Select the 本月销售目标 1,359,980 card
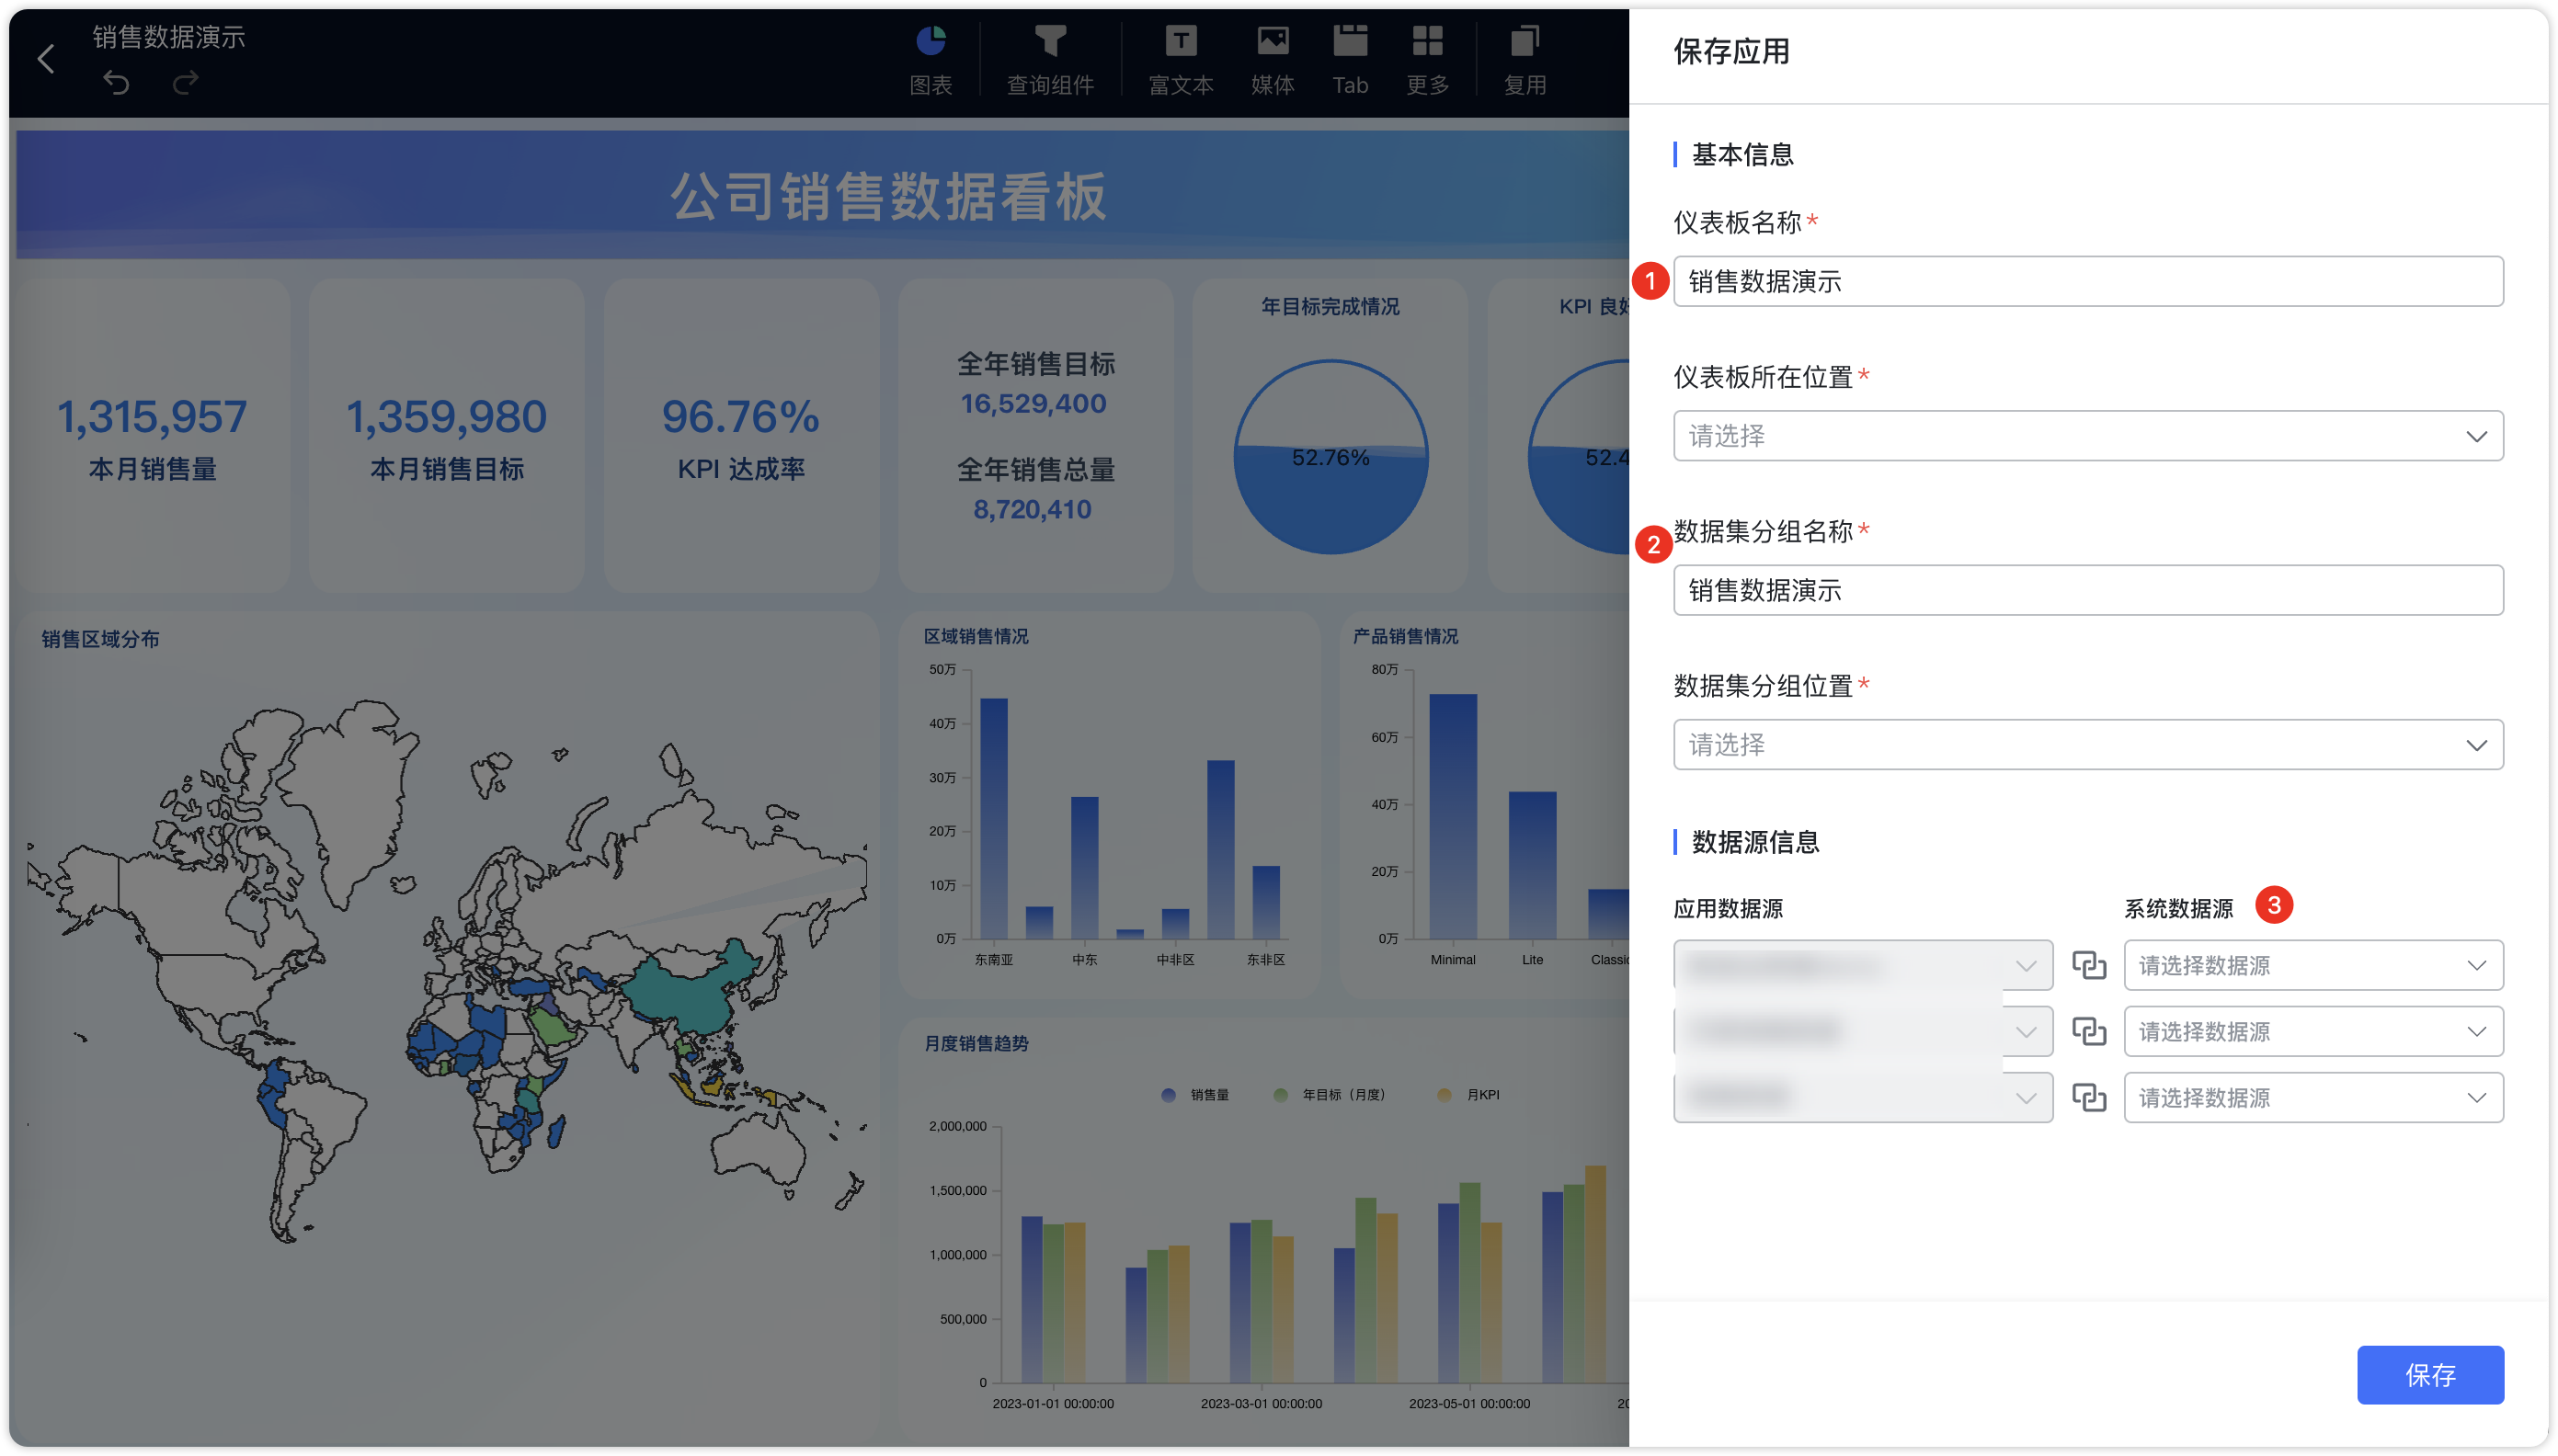 446,436
